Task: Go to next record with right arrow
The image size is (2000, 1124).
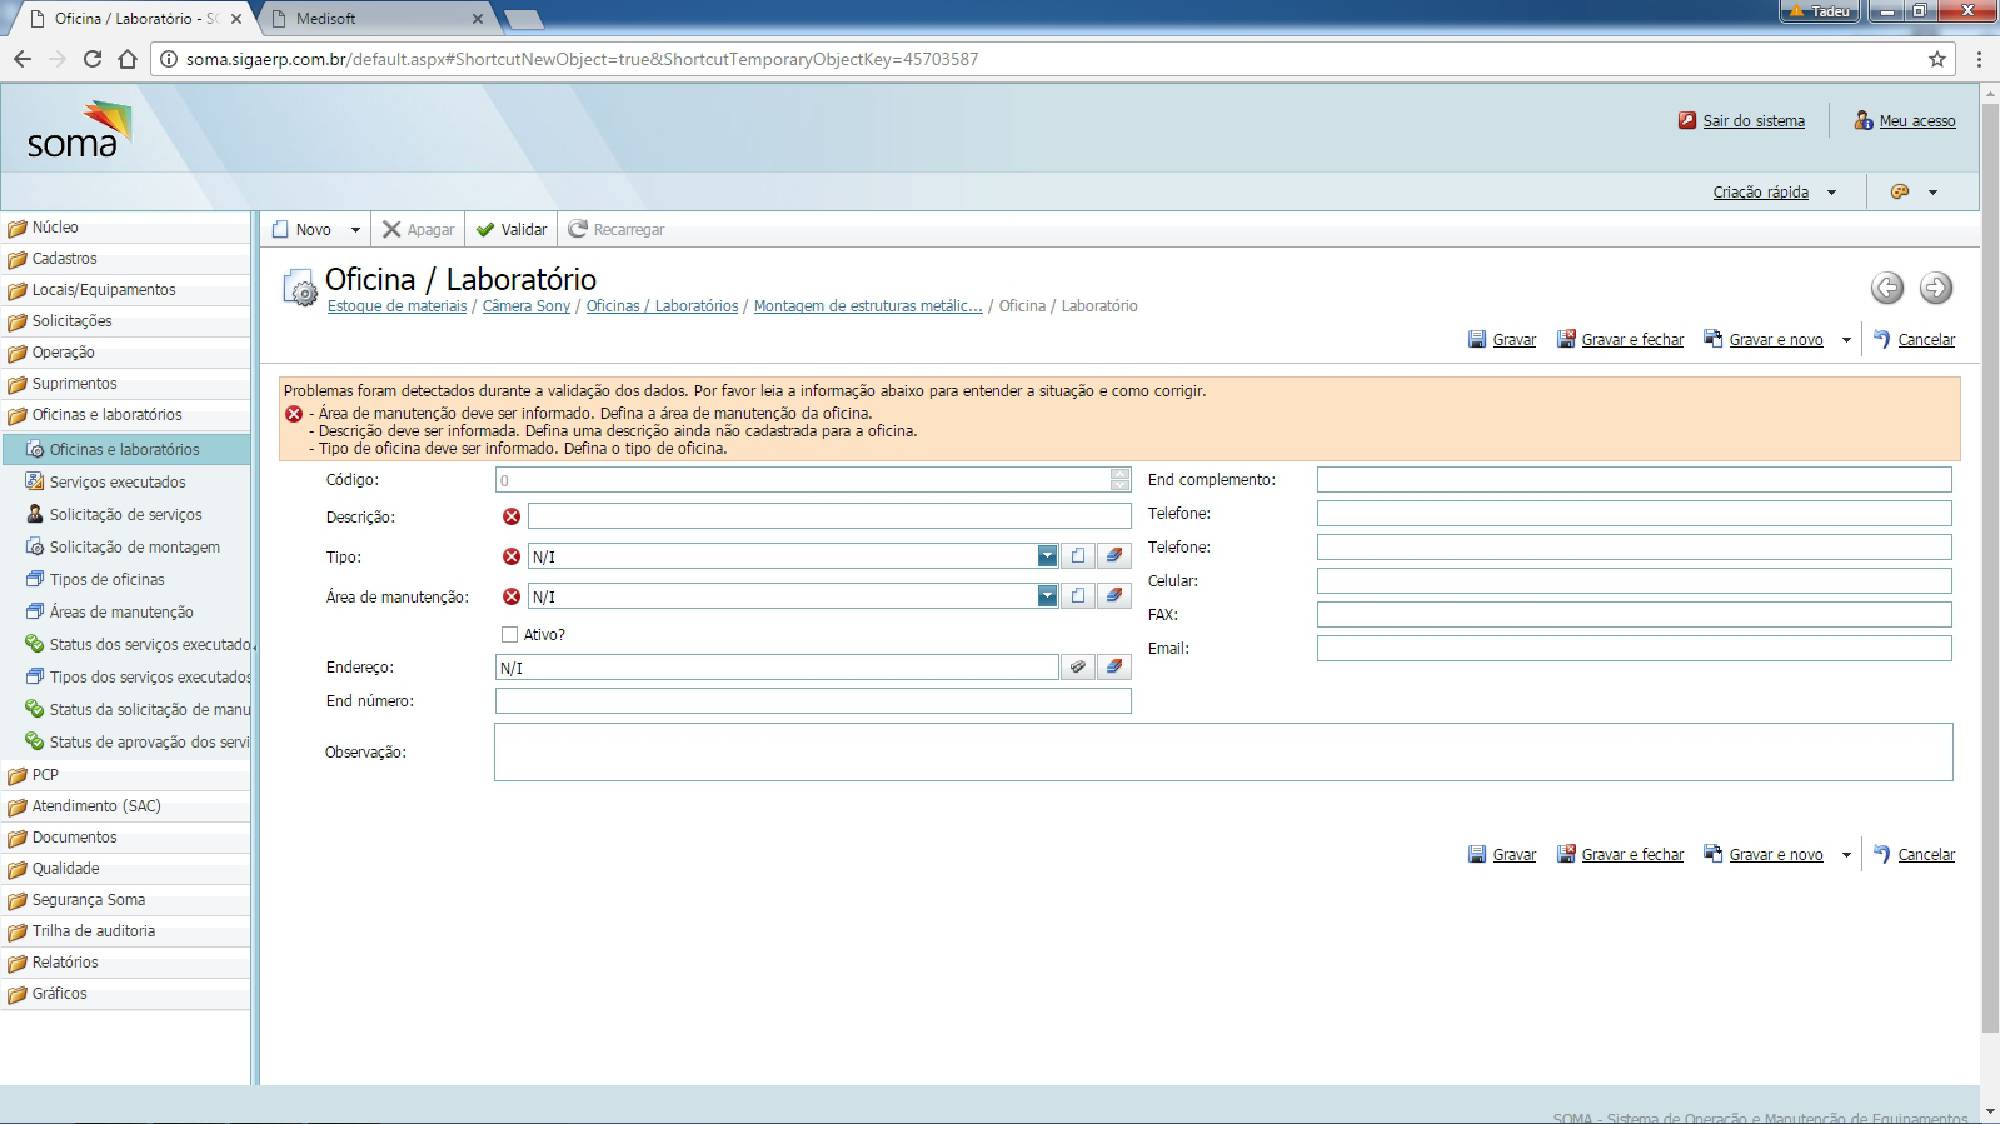Action: click(x=1935, y=288)
